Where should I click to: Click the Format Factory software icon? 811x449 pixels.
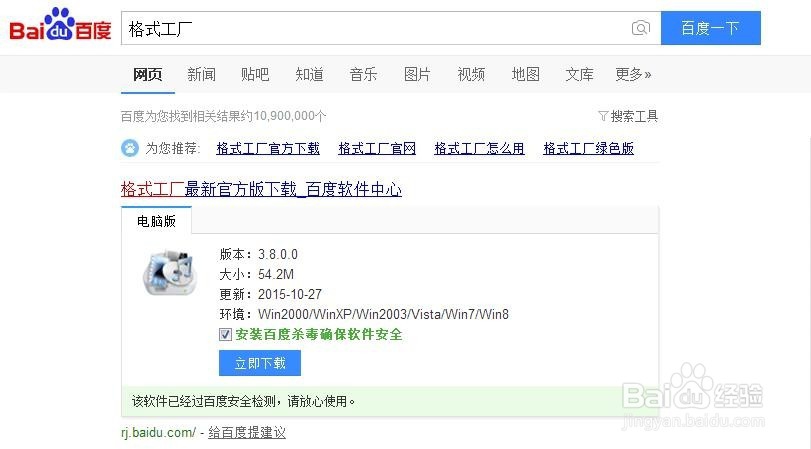pyautogui.click(x=170, y=273)
